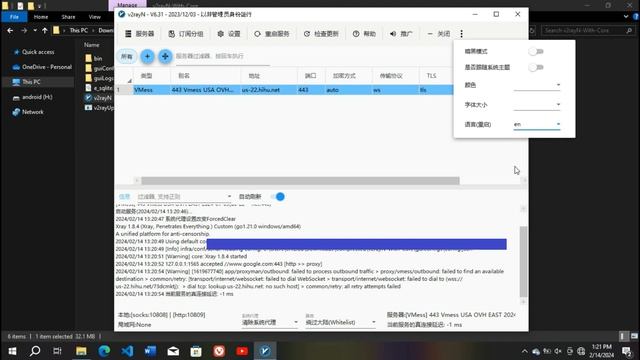
Task: Click the 关闭 close toolbar item
Action: click(x=438, y=34)
